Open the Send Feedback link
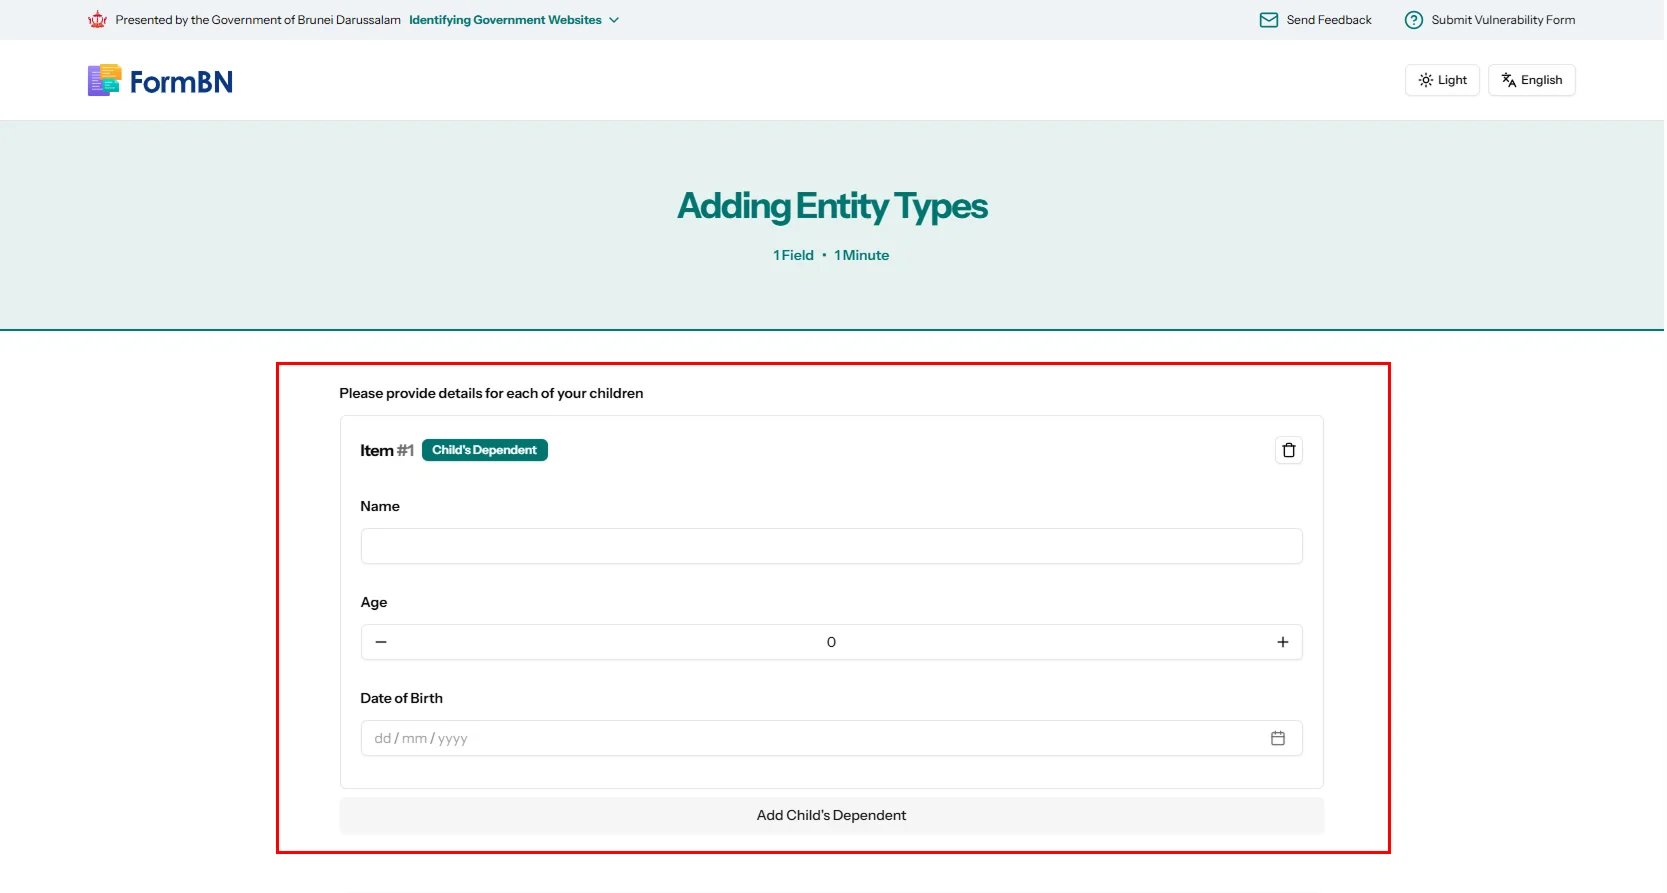1667x893 pixels. pyautogui.click(x=1328, y=20)
